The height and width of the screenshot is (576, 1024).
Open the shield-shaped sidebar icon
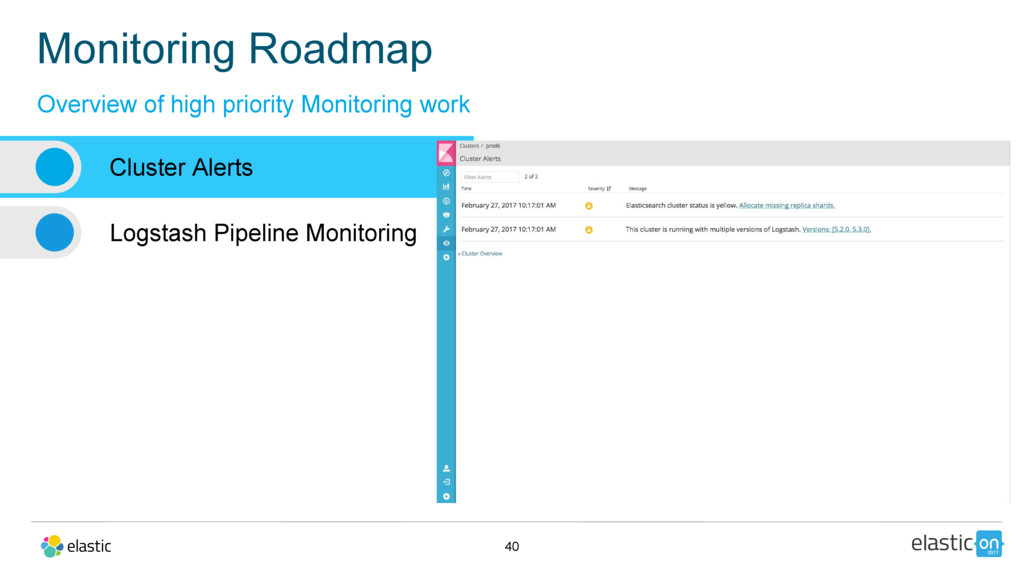tap(446, 215)
